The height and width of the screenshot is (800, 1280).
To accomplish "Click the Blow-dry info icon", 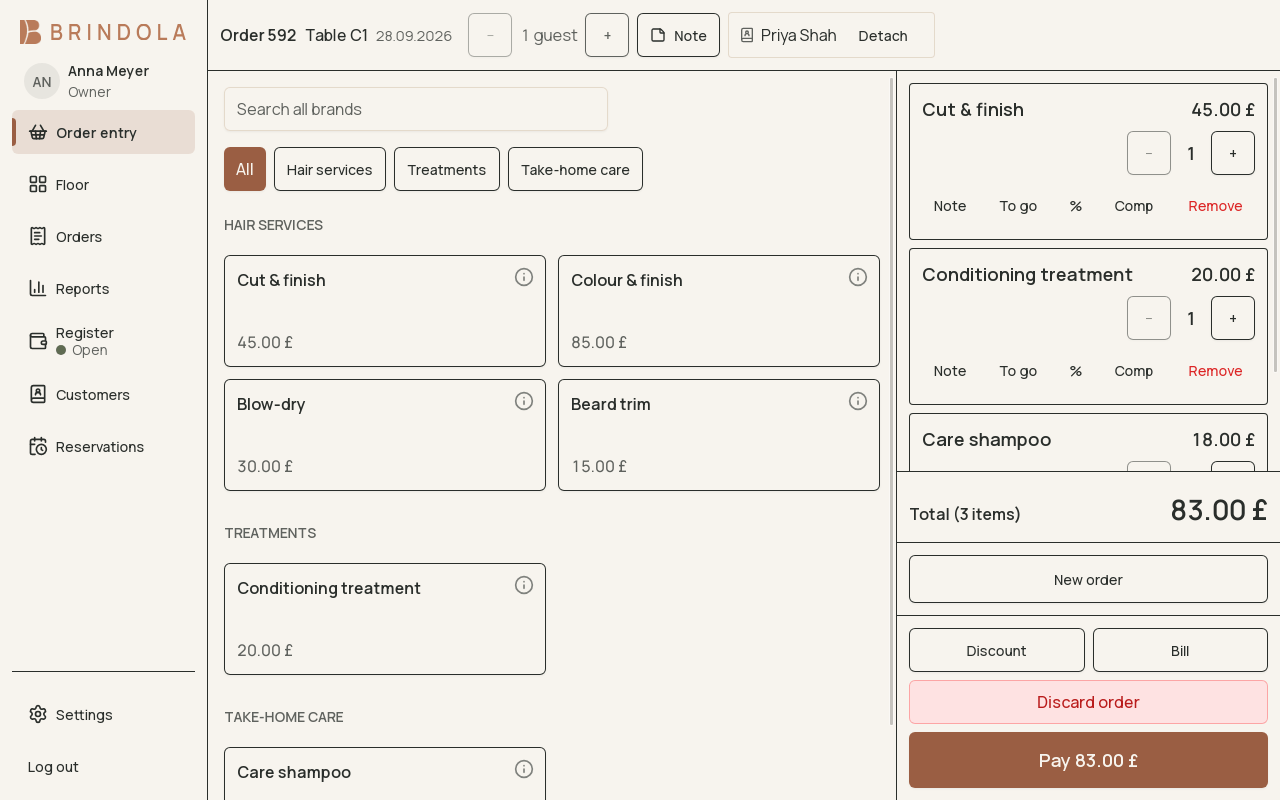I will pyautogui.click(x=524, y=401).
